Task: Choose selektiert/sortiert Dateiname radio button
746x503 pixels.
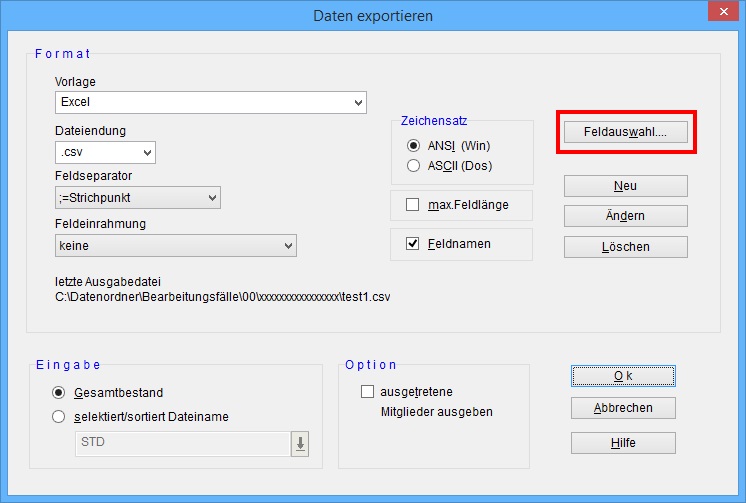Action: tap(58, 415)
